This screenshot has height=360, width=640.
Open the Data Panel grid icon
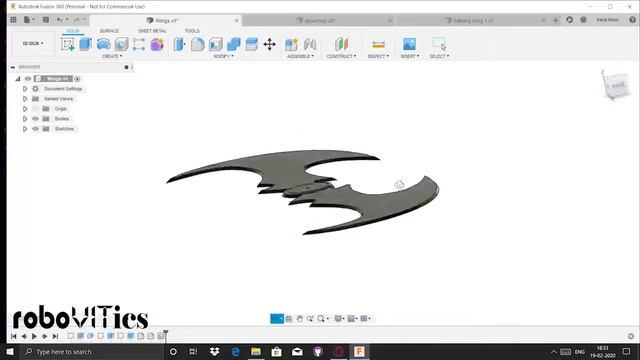[13, 20]
